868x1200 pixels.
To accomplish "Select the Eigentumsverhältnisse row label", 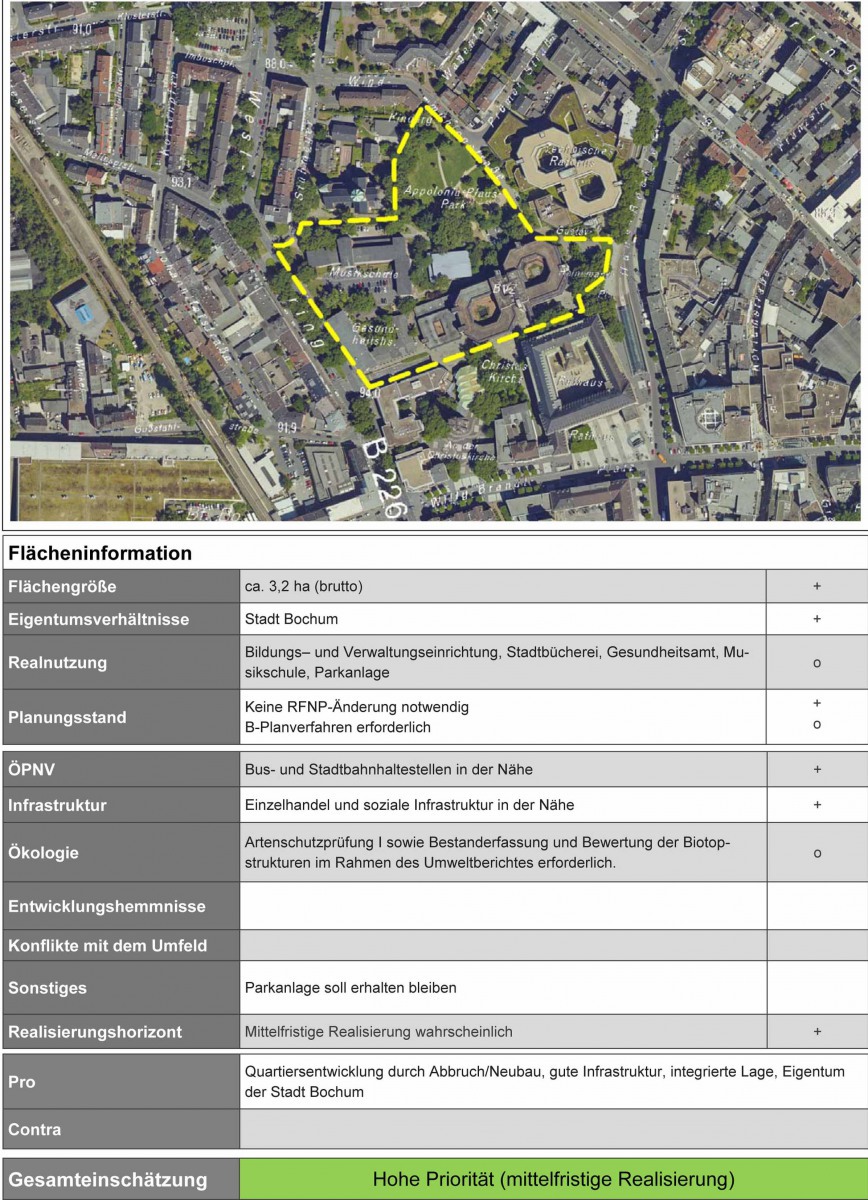I will 98,619.
